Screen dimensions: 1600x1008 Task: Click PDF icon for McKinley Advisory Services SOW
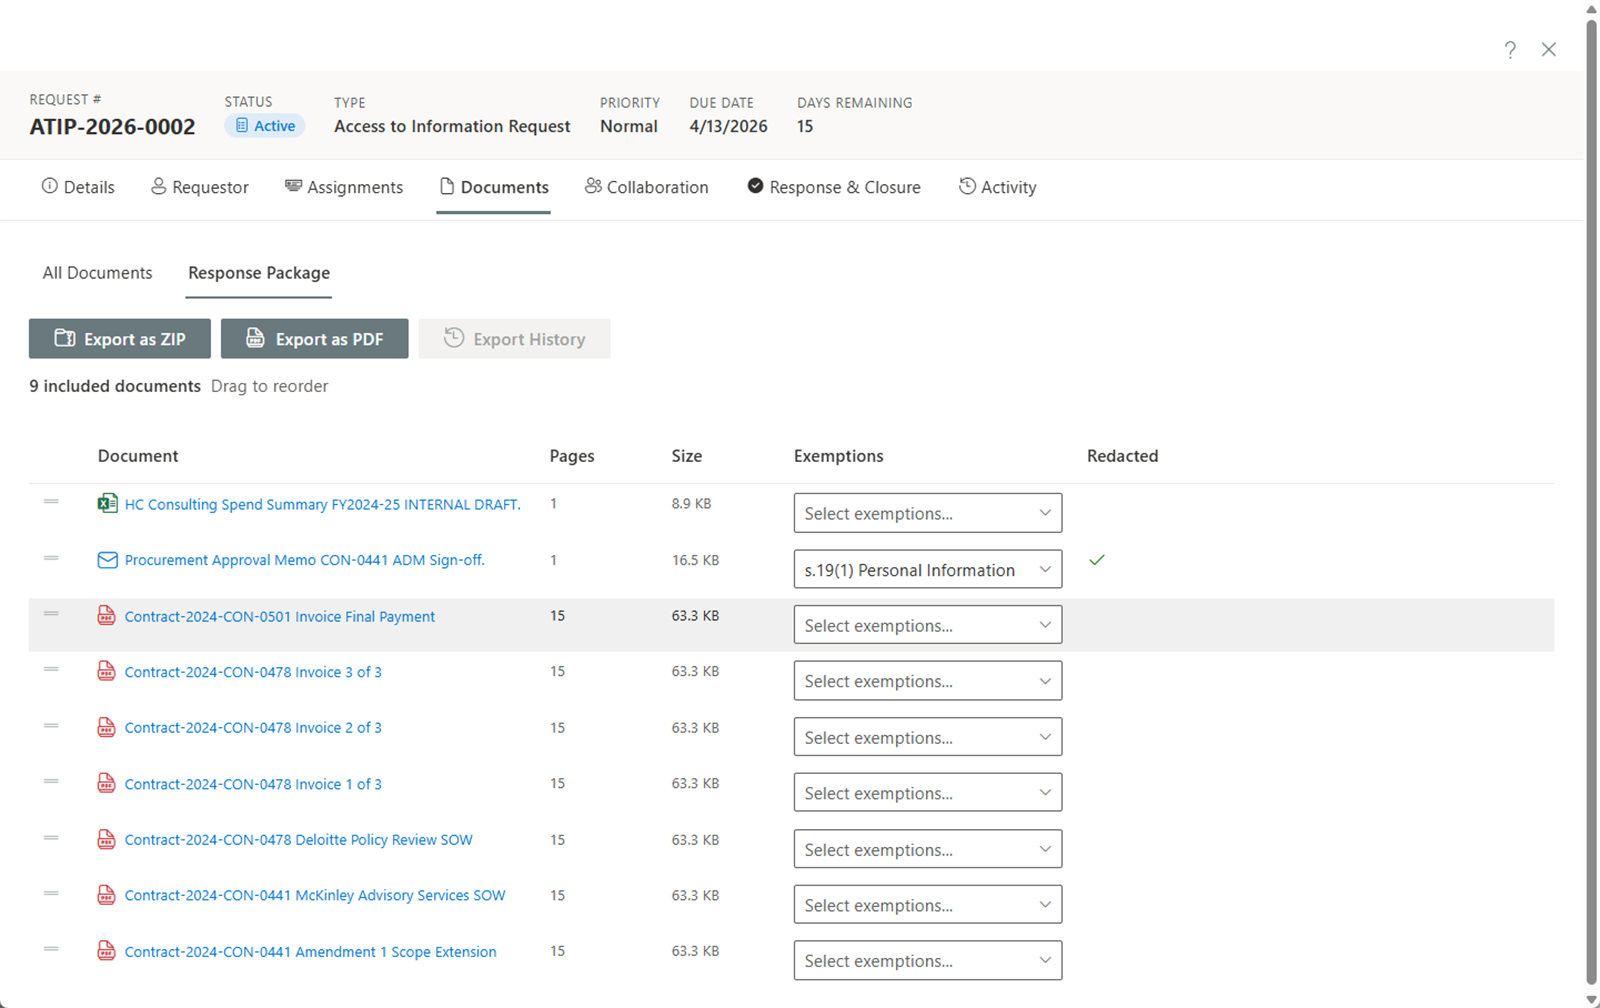(106, 895)
